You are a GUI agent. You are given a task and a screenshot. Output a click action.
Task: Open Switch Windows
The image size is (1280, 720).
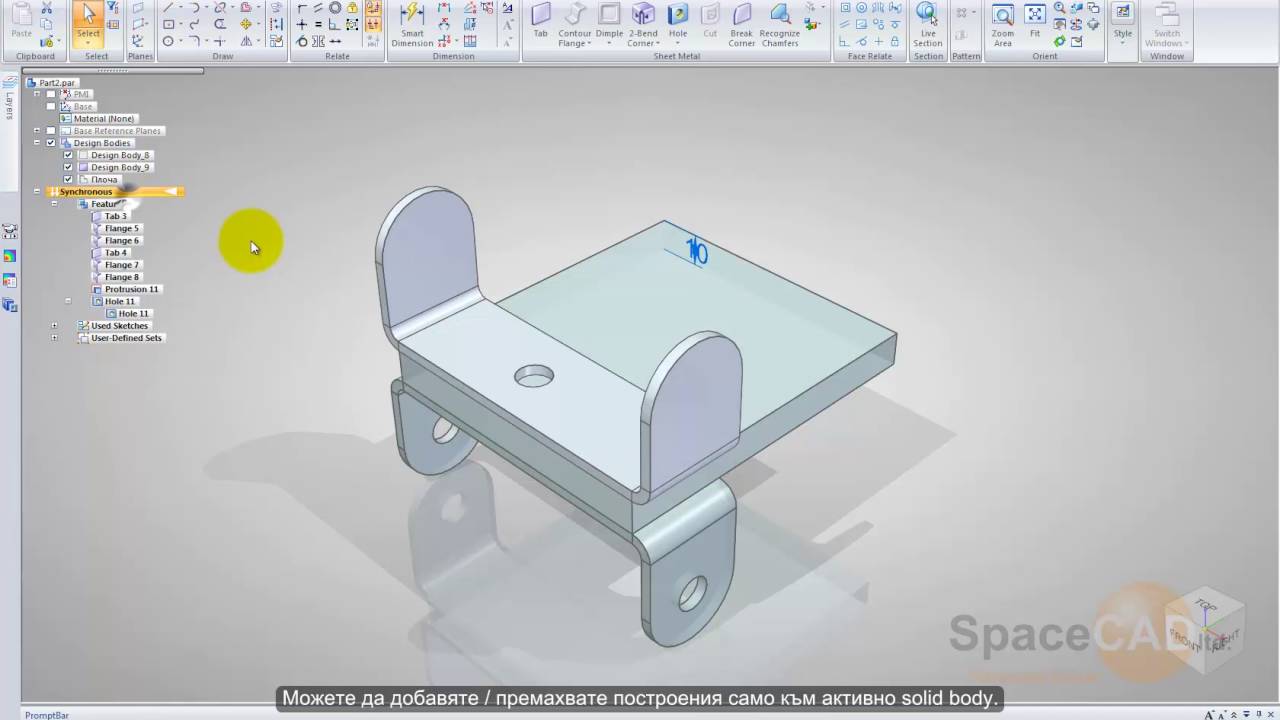click(1166, 26)
